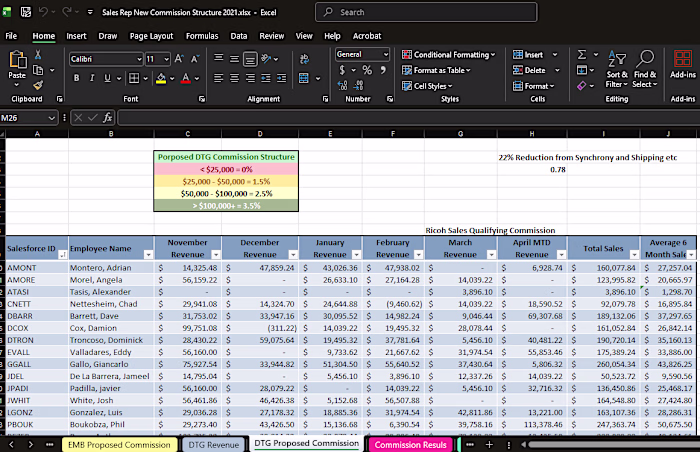Click the Copy icon
700x452 pixels.
coord(38,70)
